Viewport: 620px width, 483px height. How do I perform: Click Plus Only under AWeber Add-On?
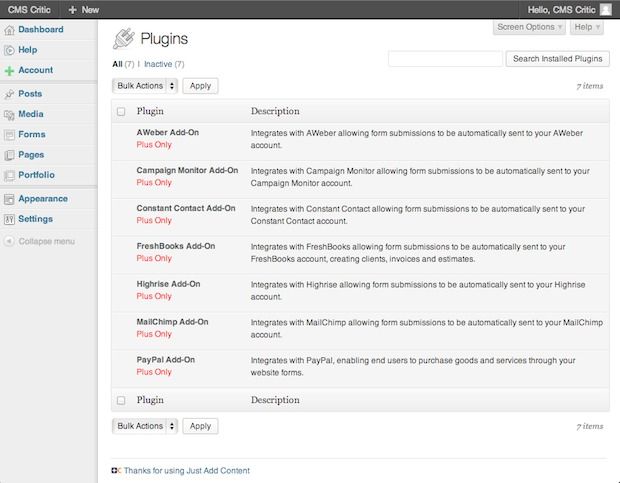click(x=154, y=145)
